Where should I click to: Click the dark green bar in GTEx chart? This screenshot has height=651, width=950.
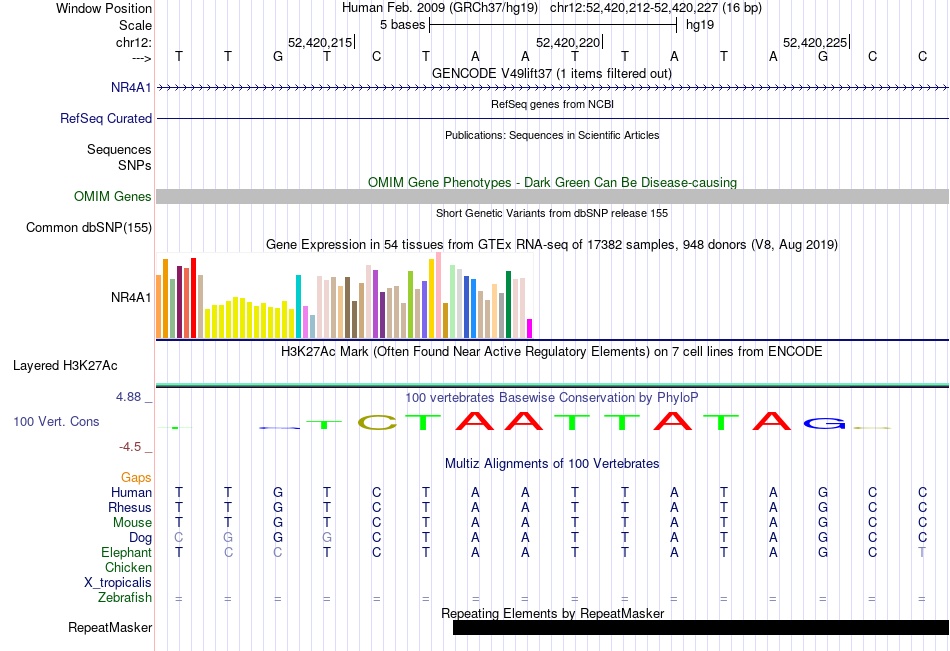[x=508, y=304]
